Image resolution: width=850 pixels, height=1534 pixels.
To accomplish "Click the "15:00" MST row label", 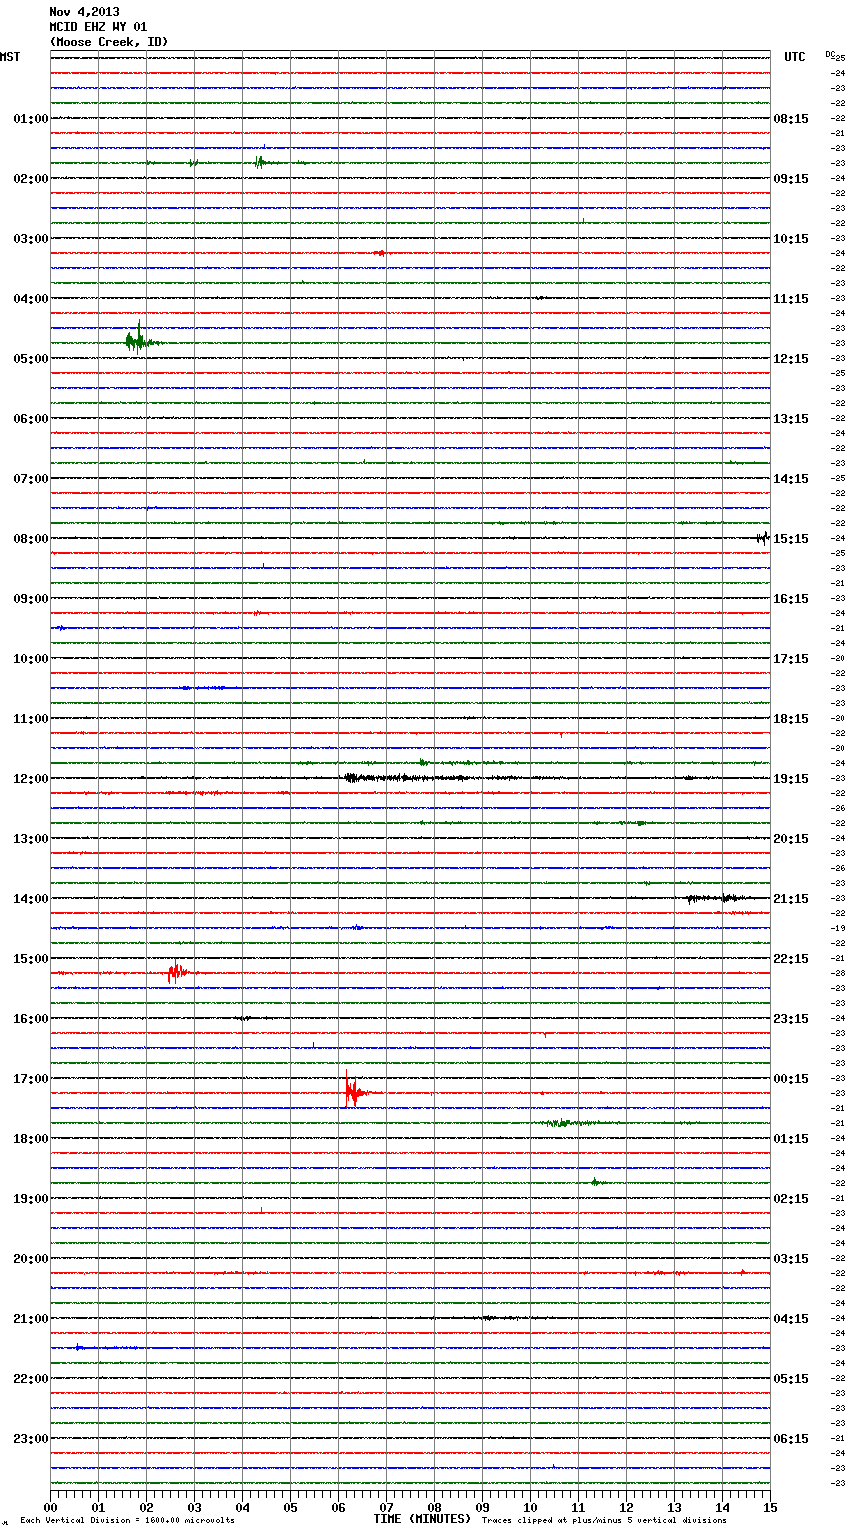I will pos(31,959).
